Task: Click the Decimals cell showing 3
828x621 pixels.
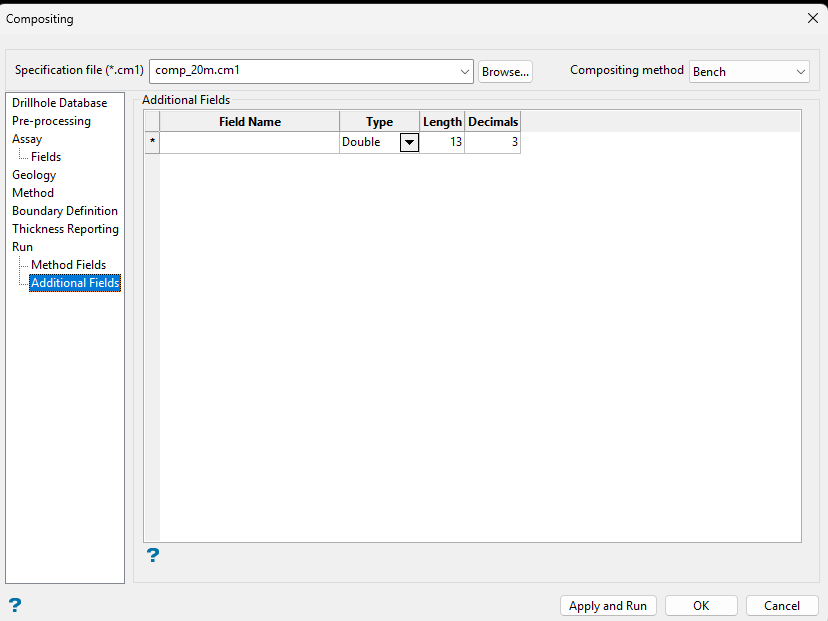Action: click(x=493, y=143)
